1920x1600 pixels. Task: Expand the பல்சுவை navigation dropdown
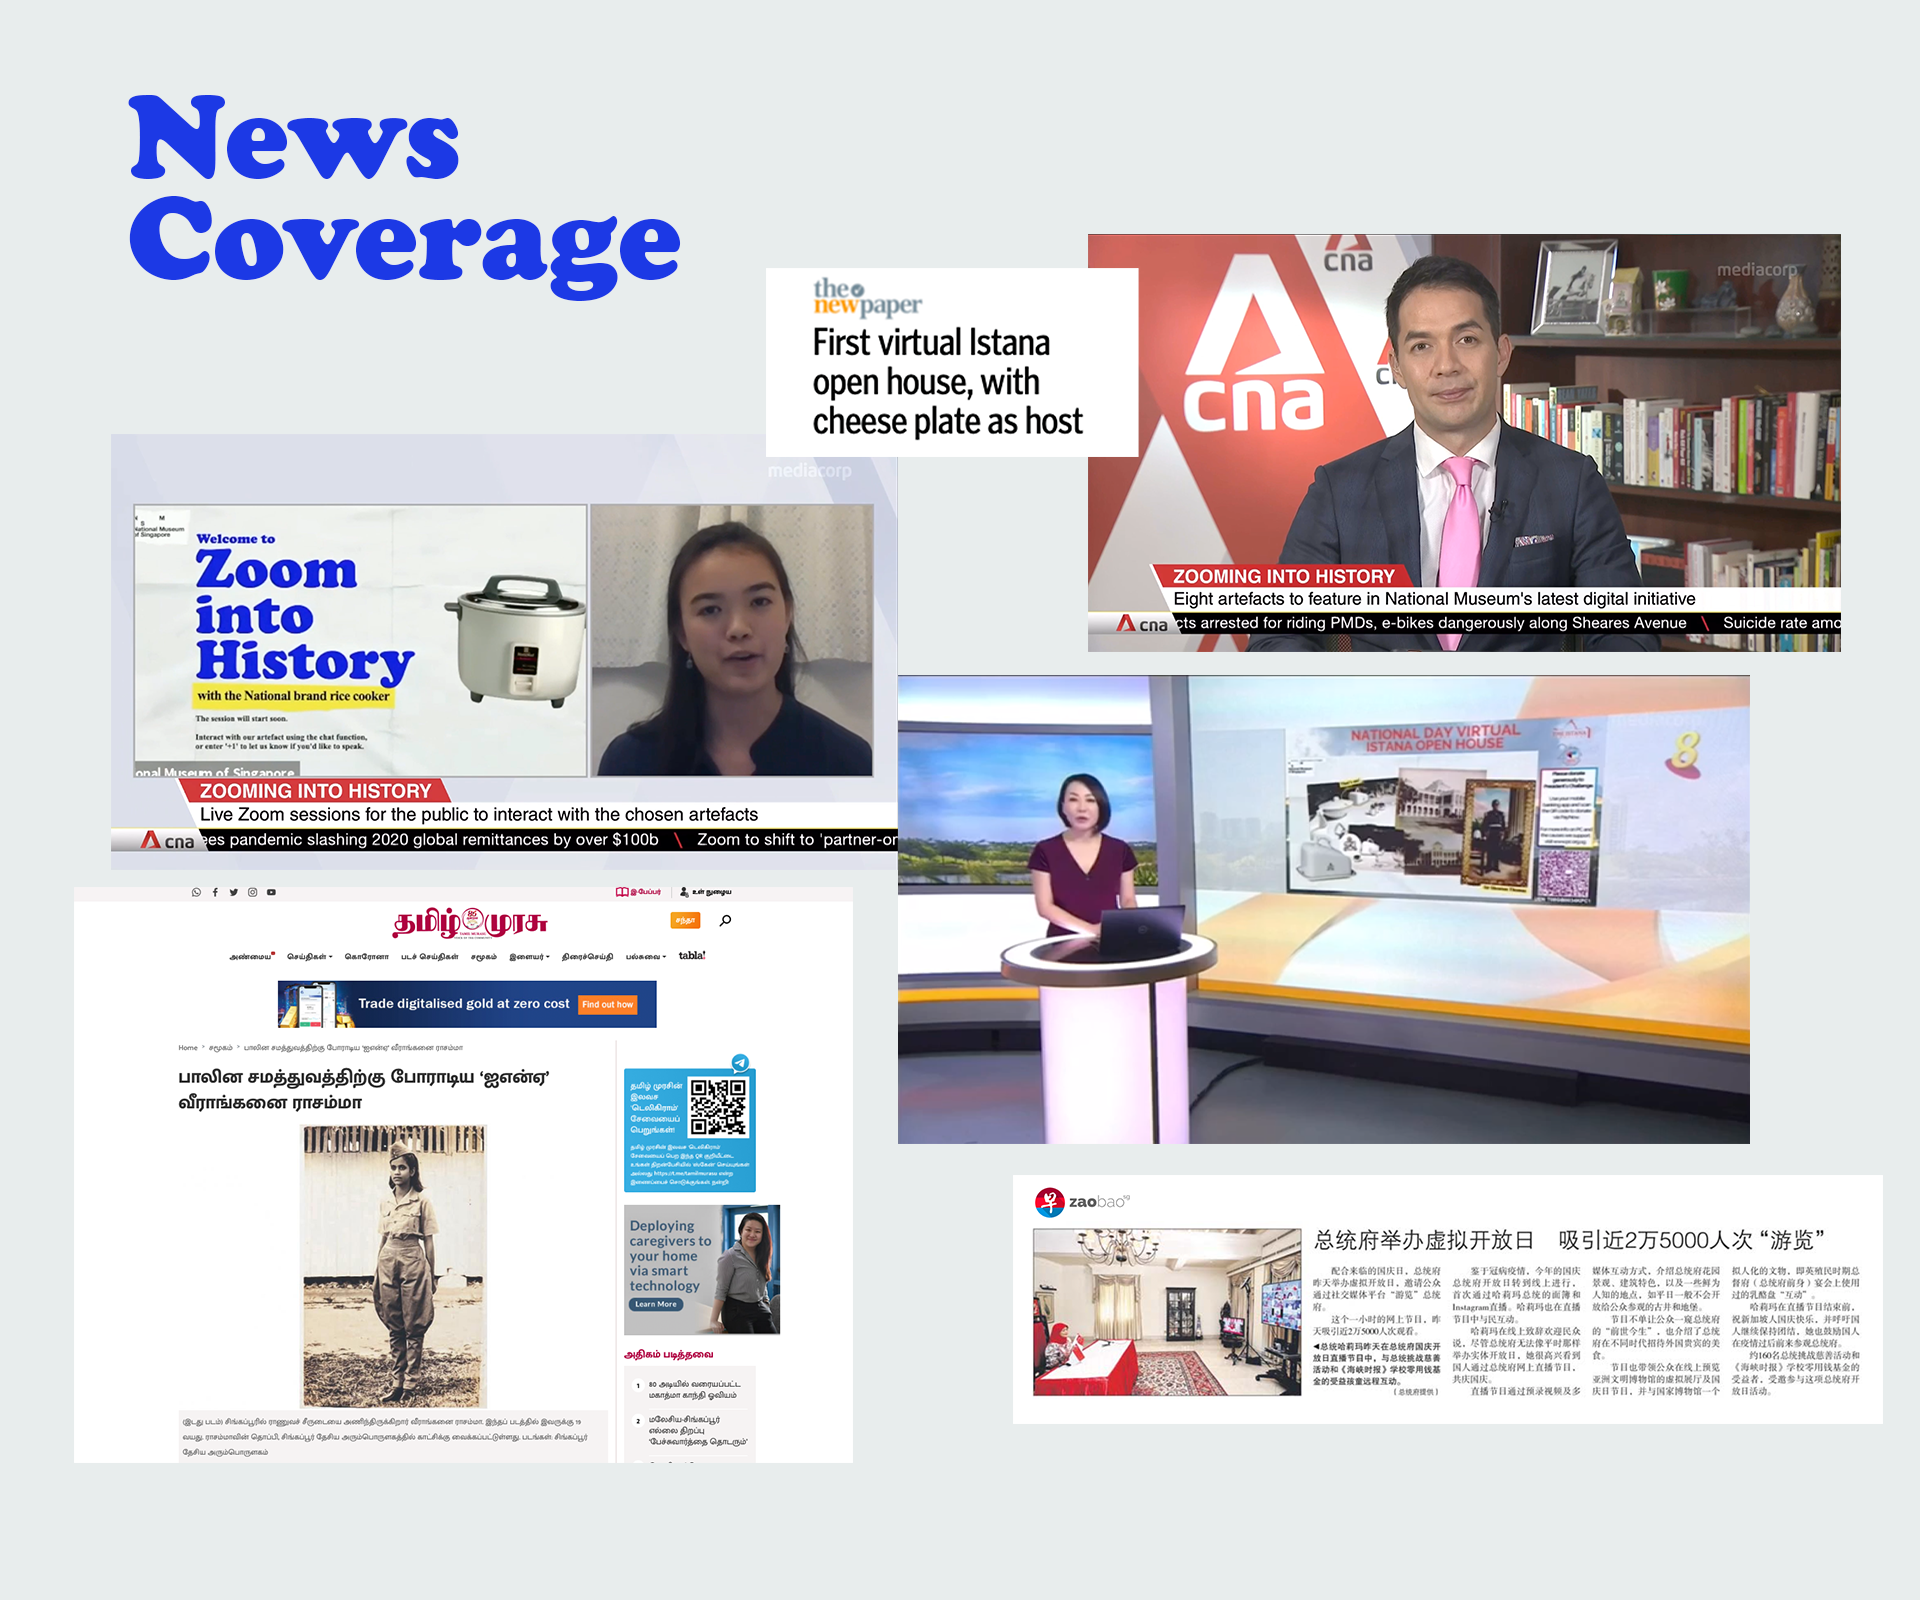(x=646, y=957)
